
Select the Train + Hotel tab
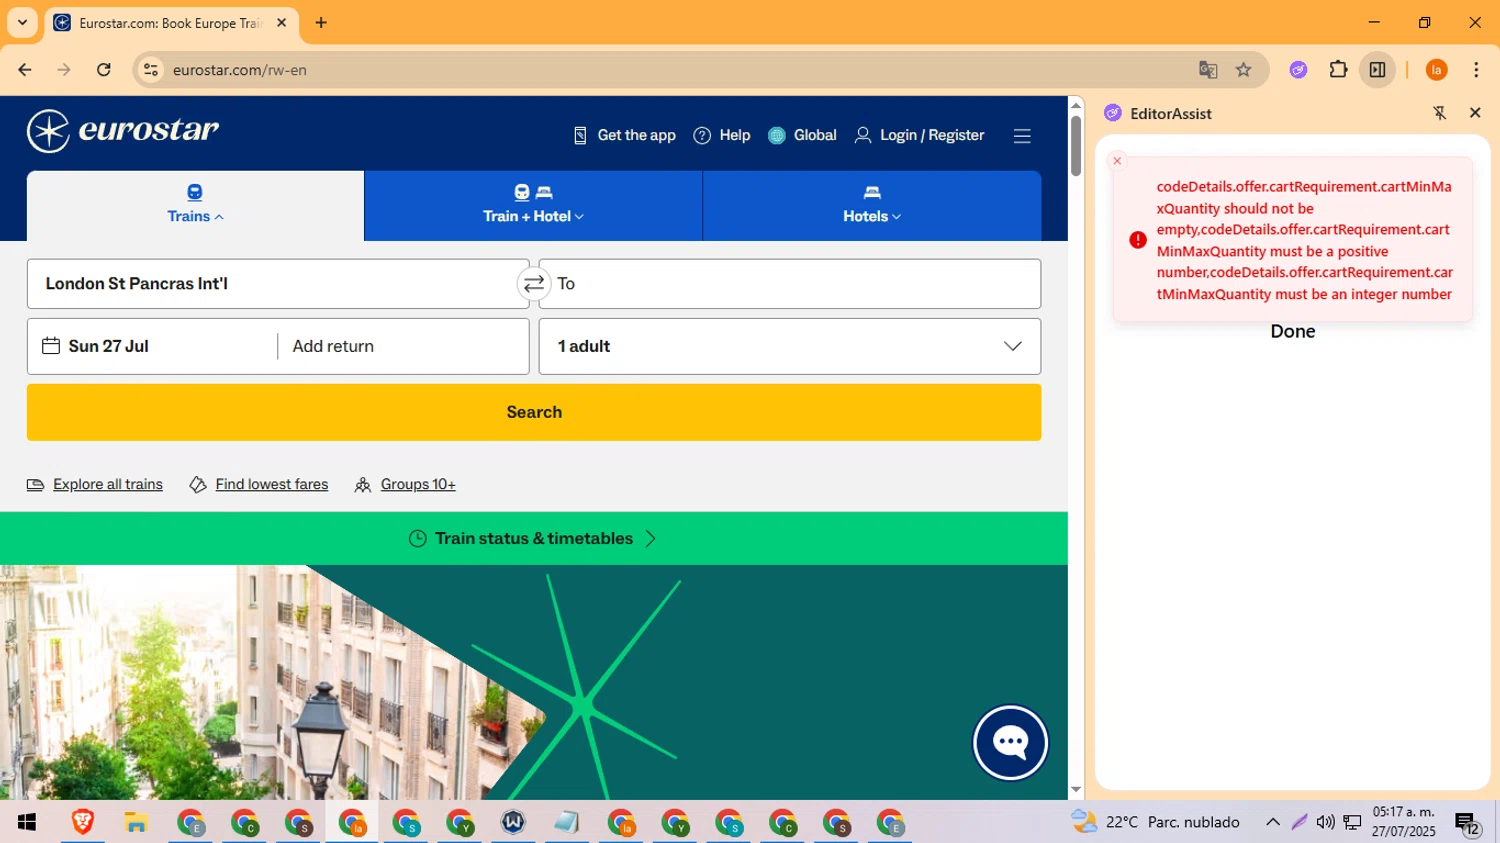(534, 206)
